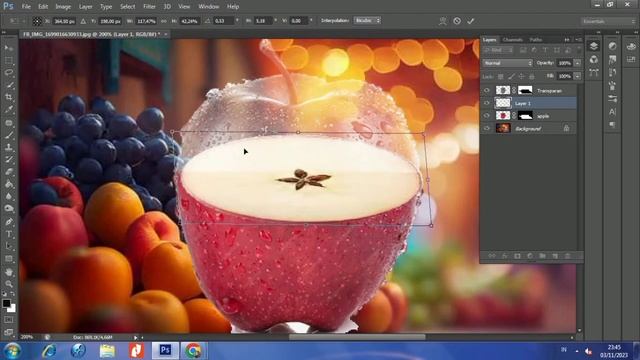Screen dimensions: 640x360
Task: Select the Hand tool
Action: [9, 272]
